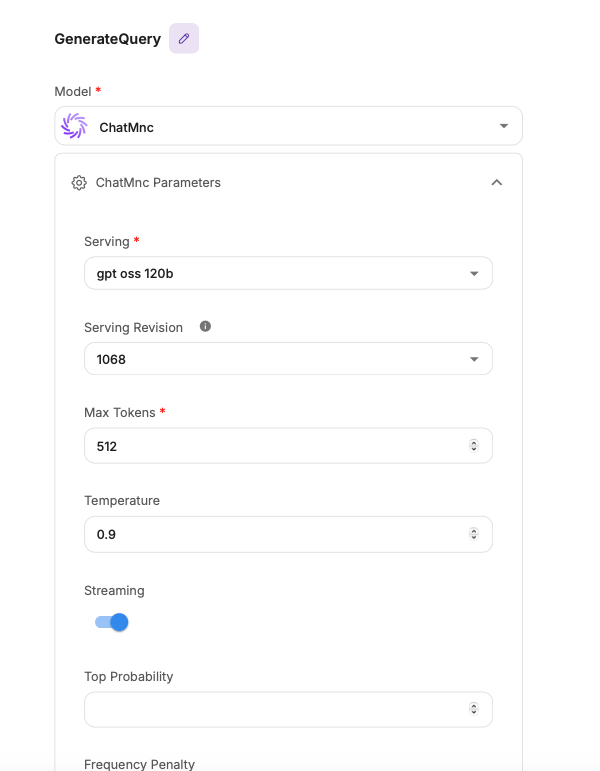The image size is (600, 771).
Task: Click the Serving Revision label
Action: (133, 327)
